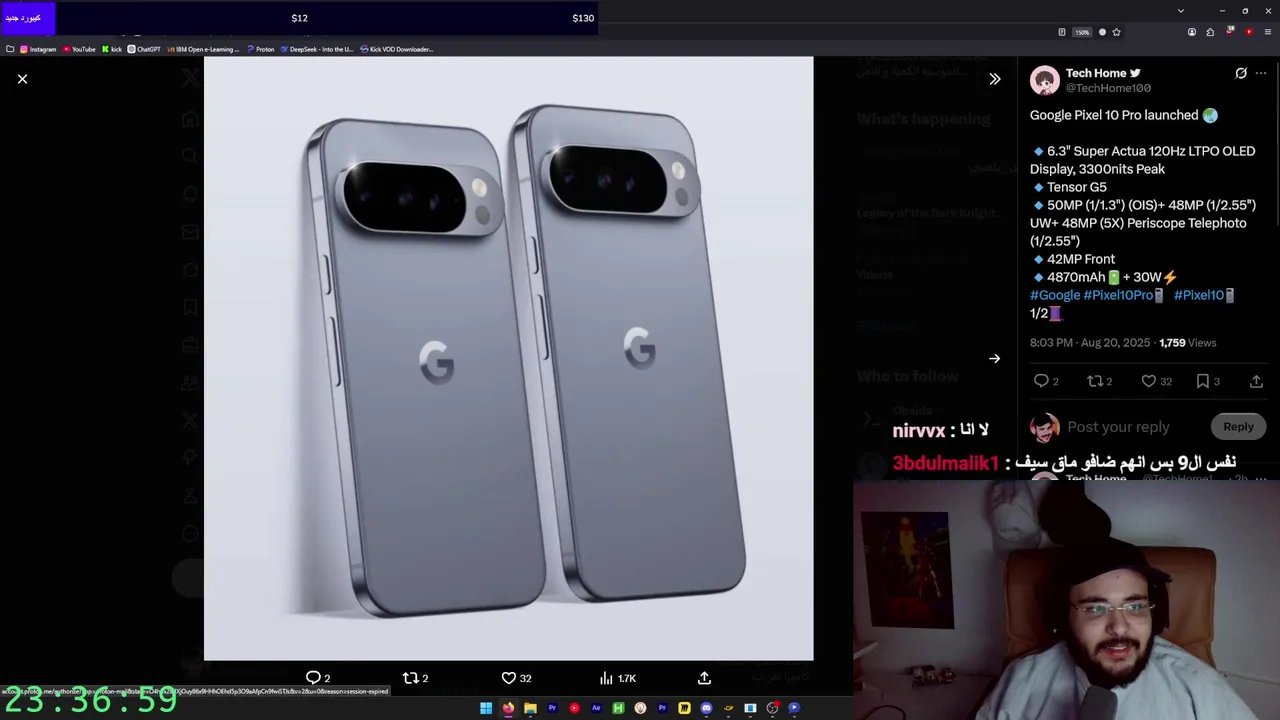Viewport: 1280px width, 720px height.
Task: Open view analytics 1.7K under image
Action: point(618,678)
